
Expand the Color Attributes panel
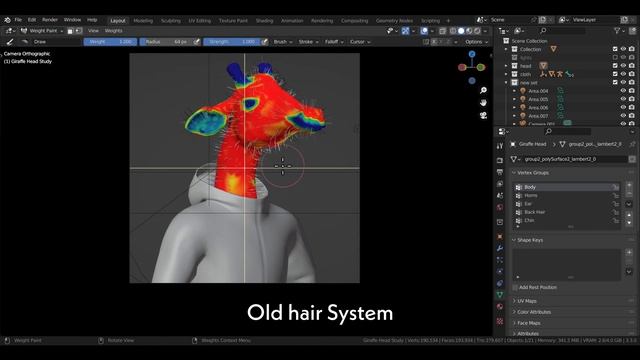point(533,312)
